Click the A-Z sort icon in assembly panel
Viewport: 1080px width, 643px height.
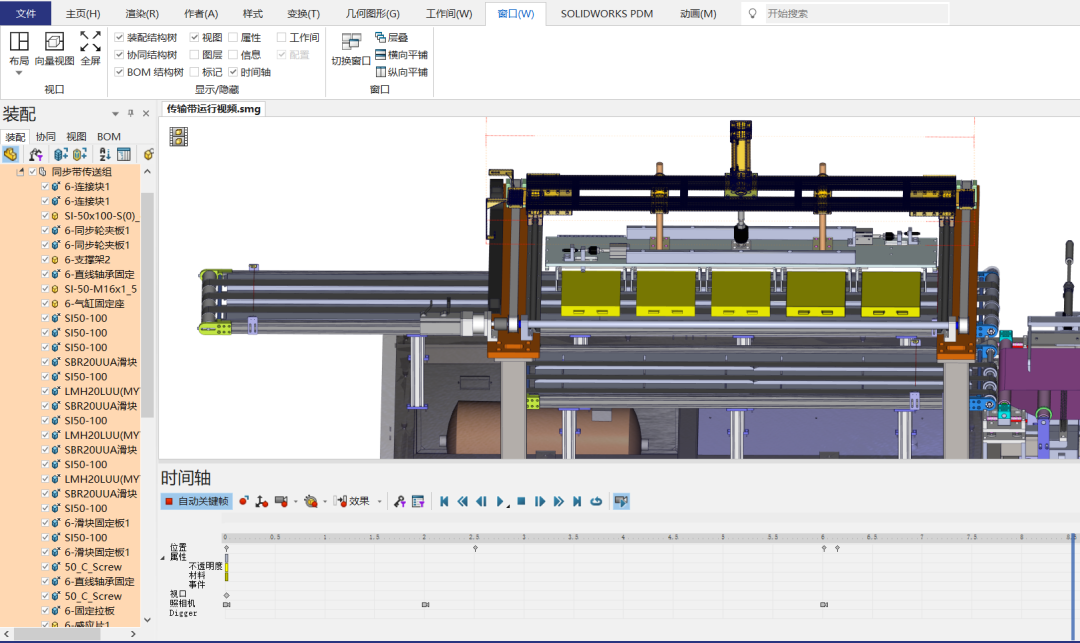[104, 154]
